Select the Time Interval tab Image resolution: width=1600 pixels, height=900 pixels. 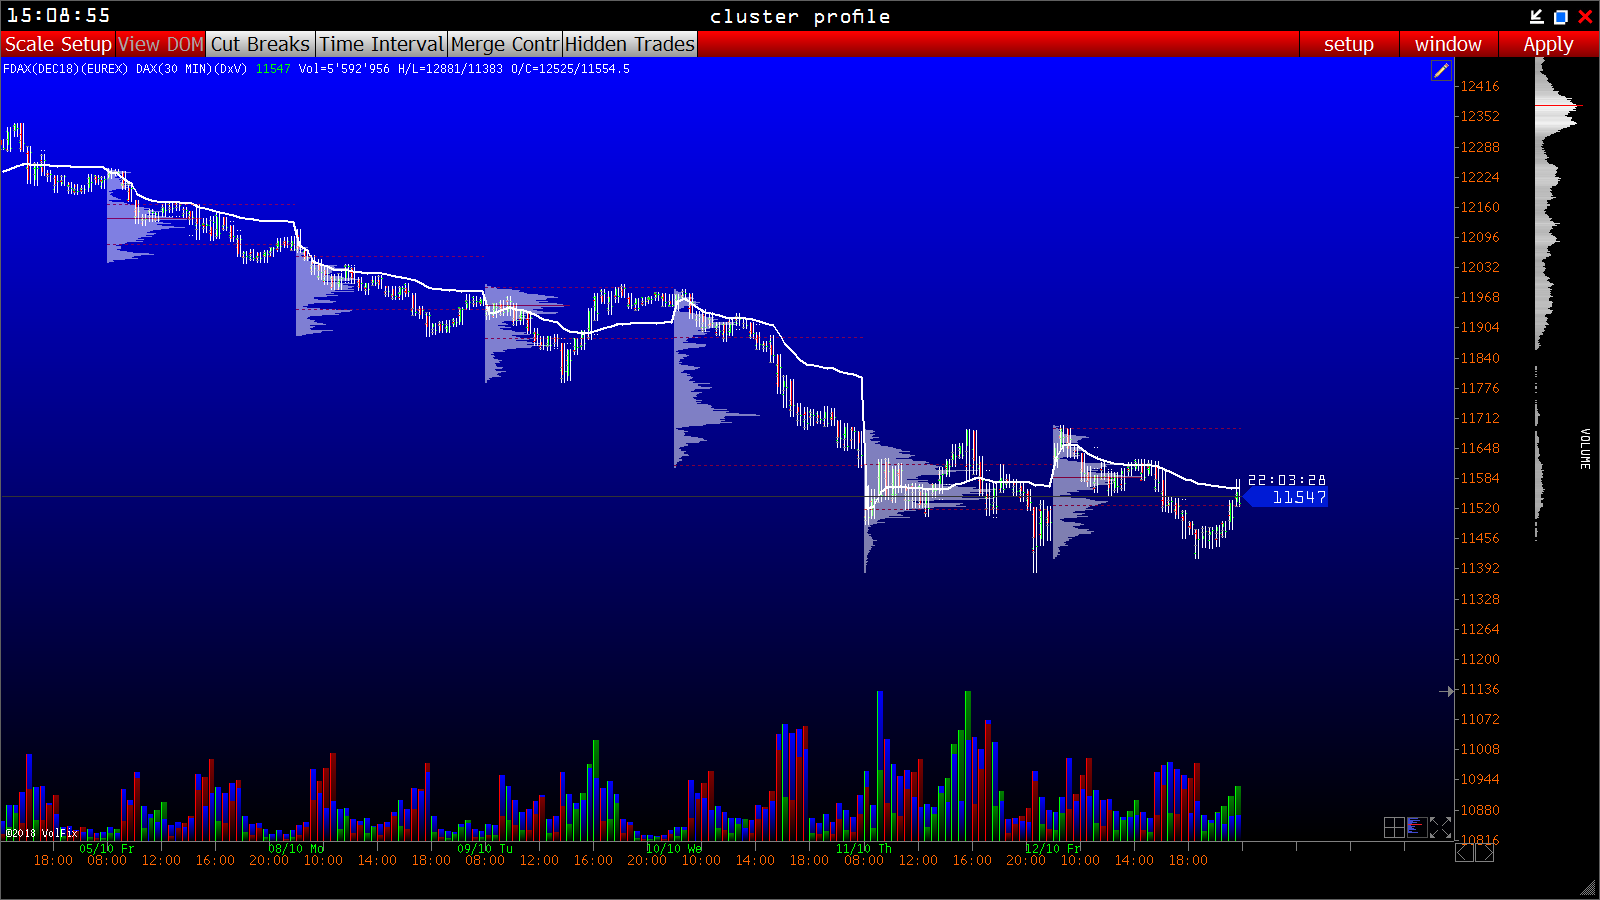coord(381,44)
